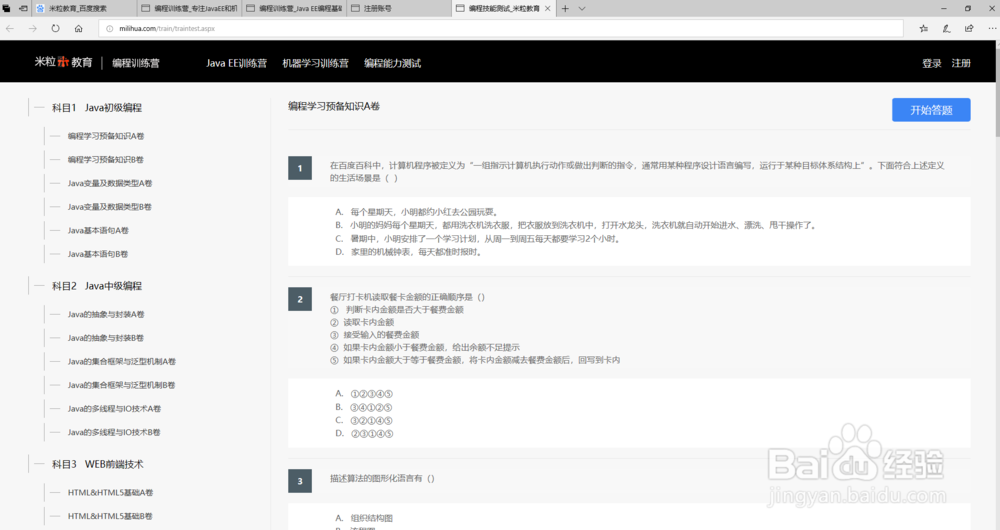Switch to the 米粒教育_百度搜索 tab
This screenshot has width=1000, height=530.
pos(84,8)
